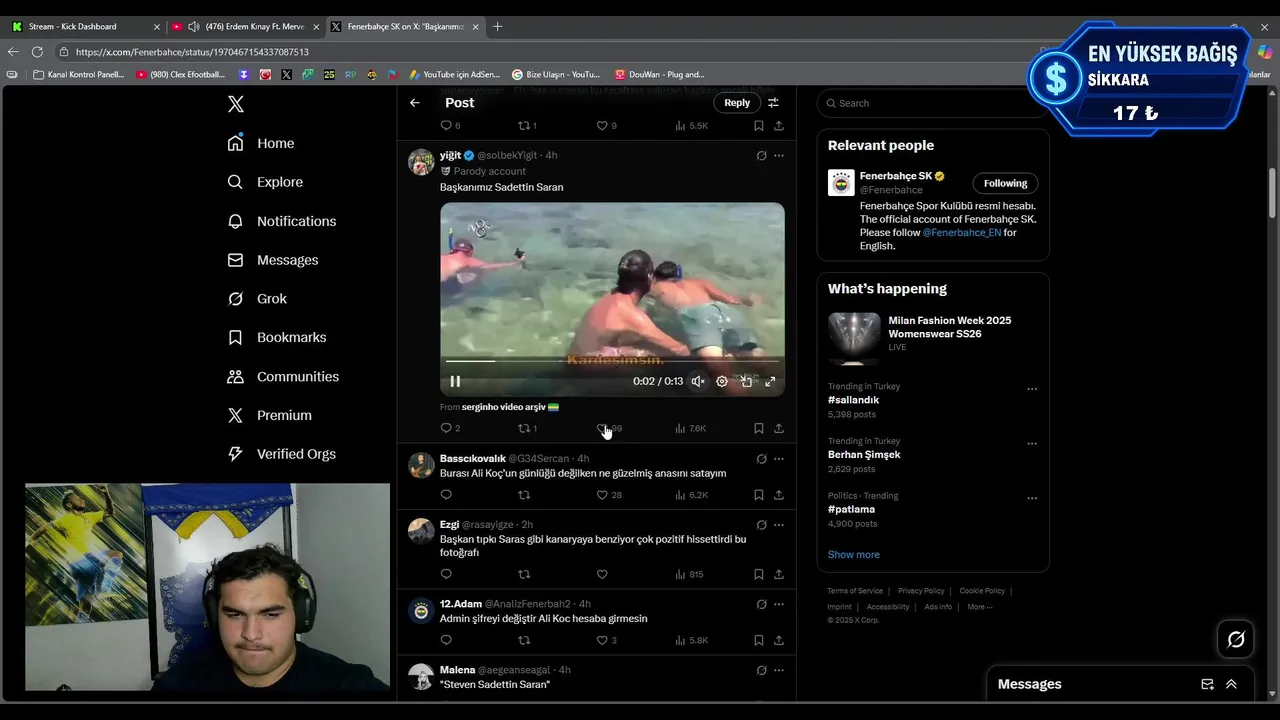This screenshot has width=1280, height=720.
Task: Reply to yiğit's post
Action: (450, 428)
